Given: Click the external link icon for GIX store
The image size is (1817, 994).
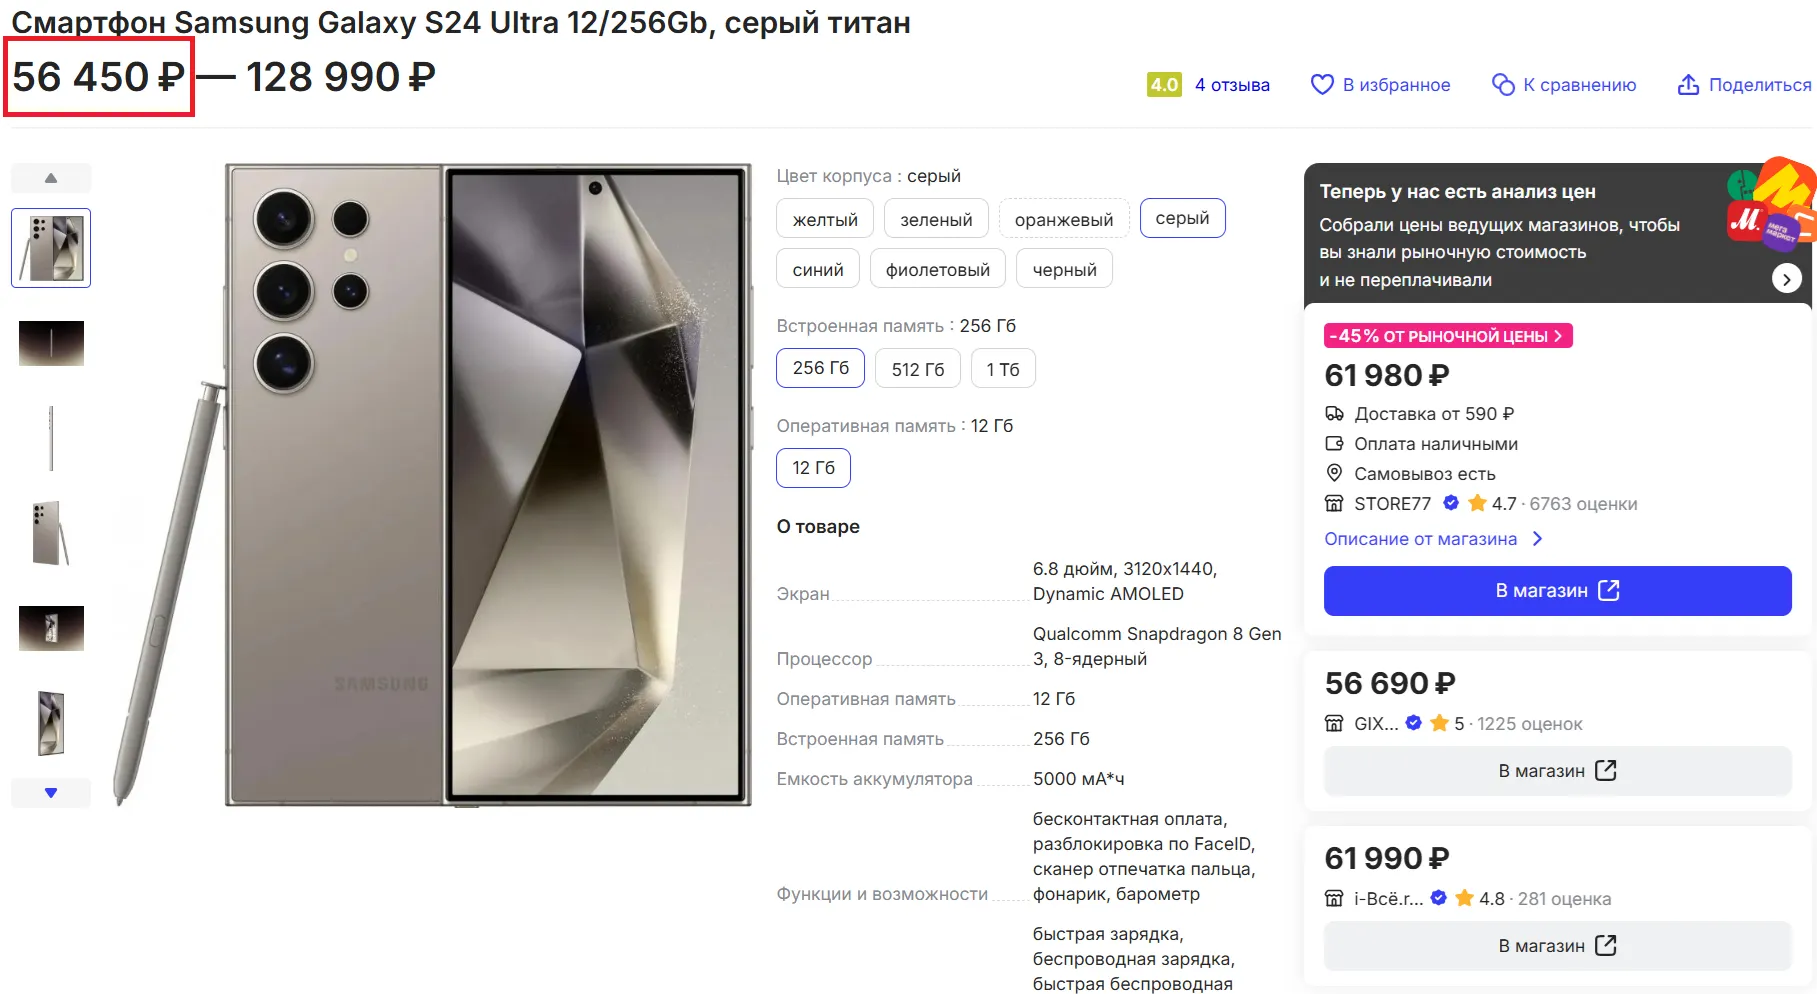Looking at the screenshot, I should 1605,770.
